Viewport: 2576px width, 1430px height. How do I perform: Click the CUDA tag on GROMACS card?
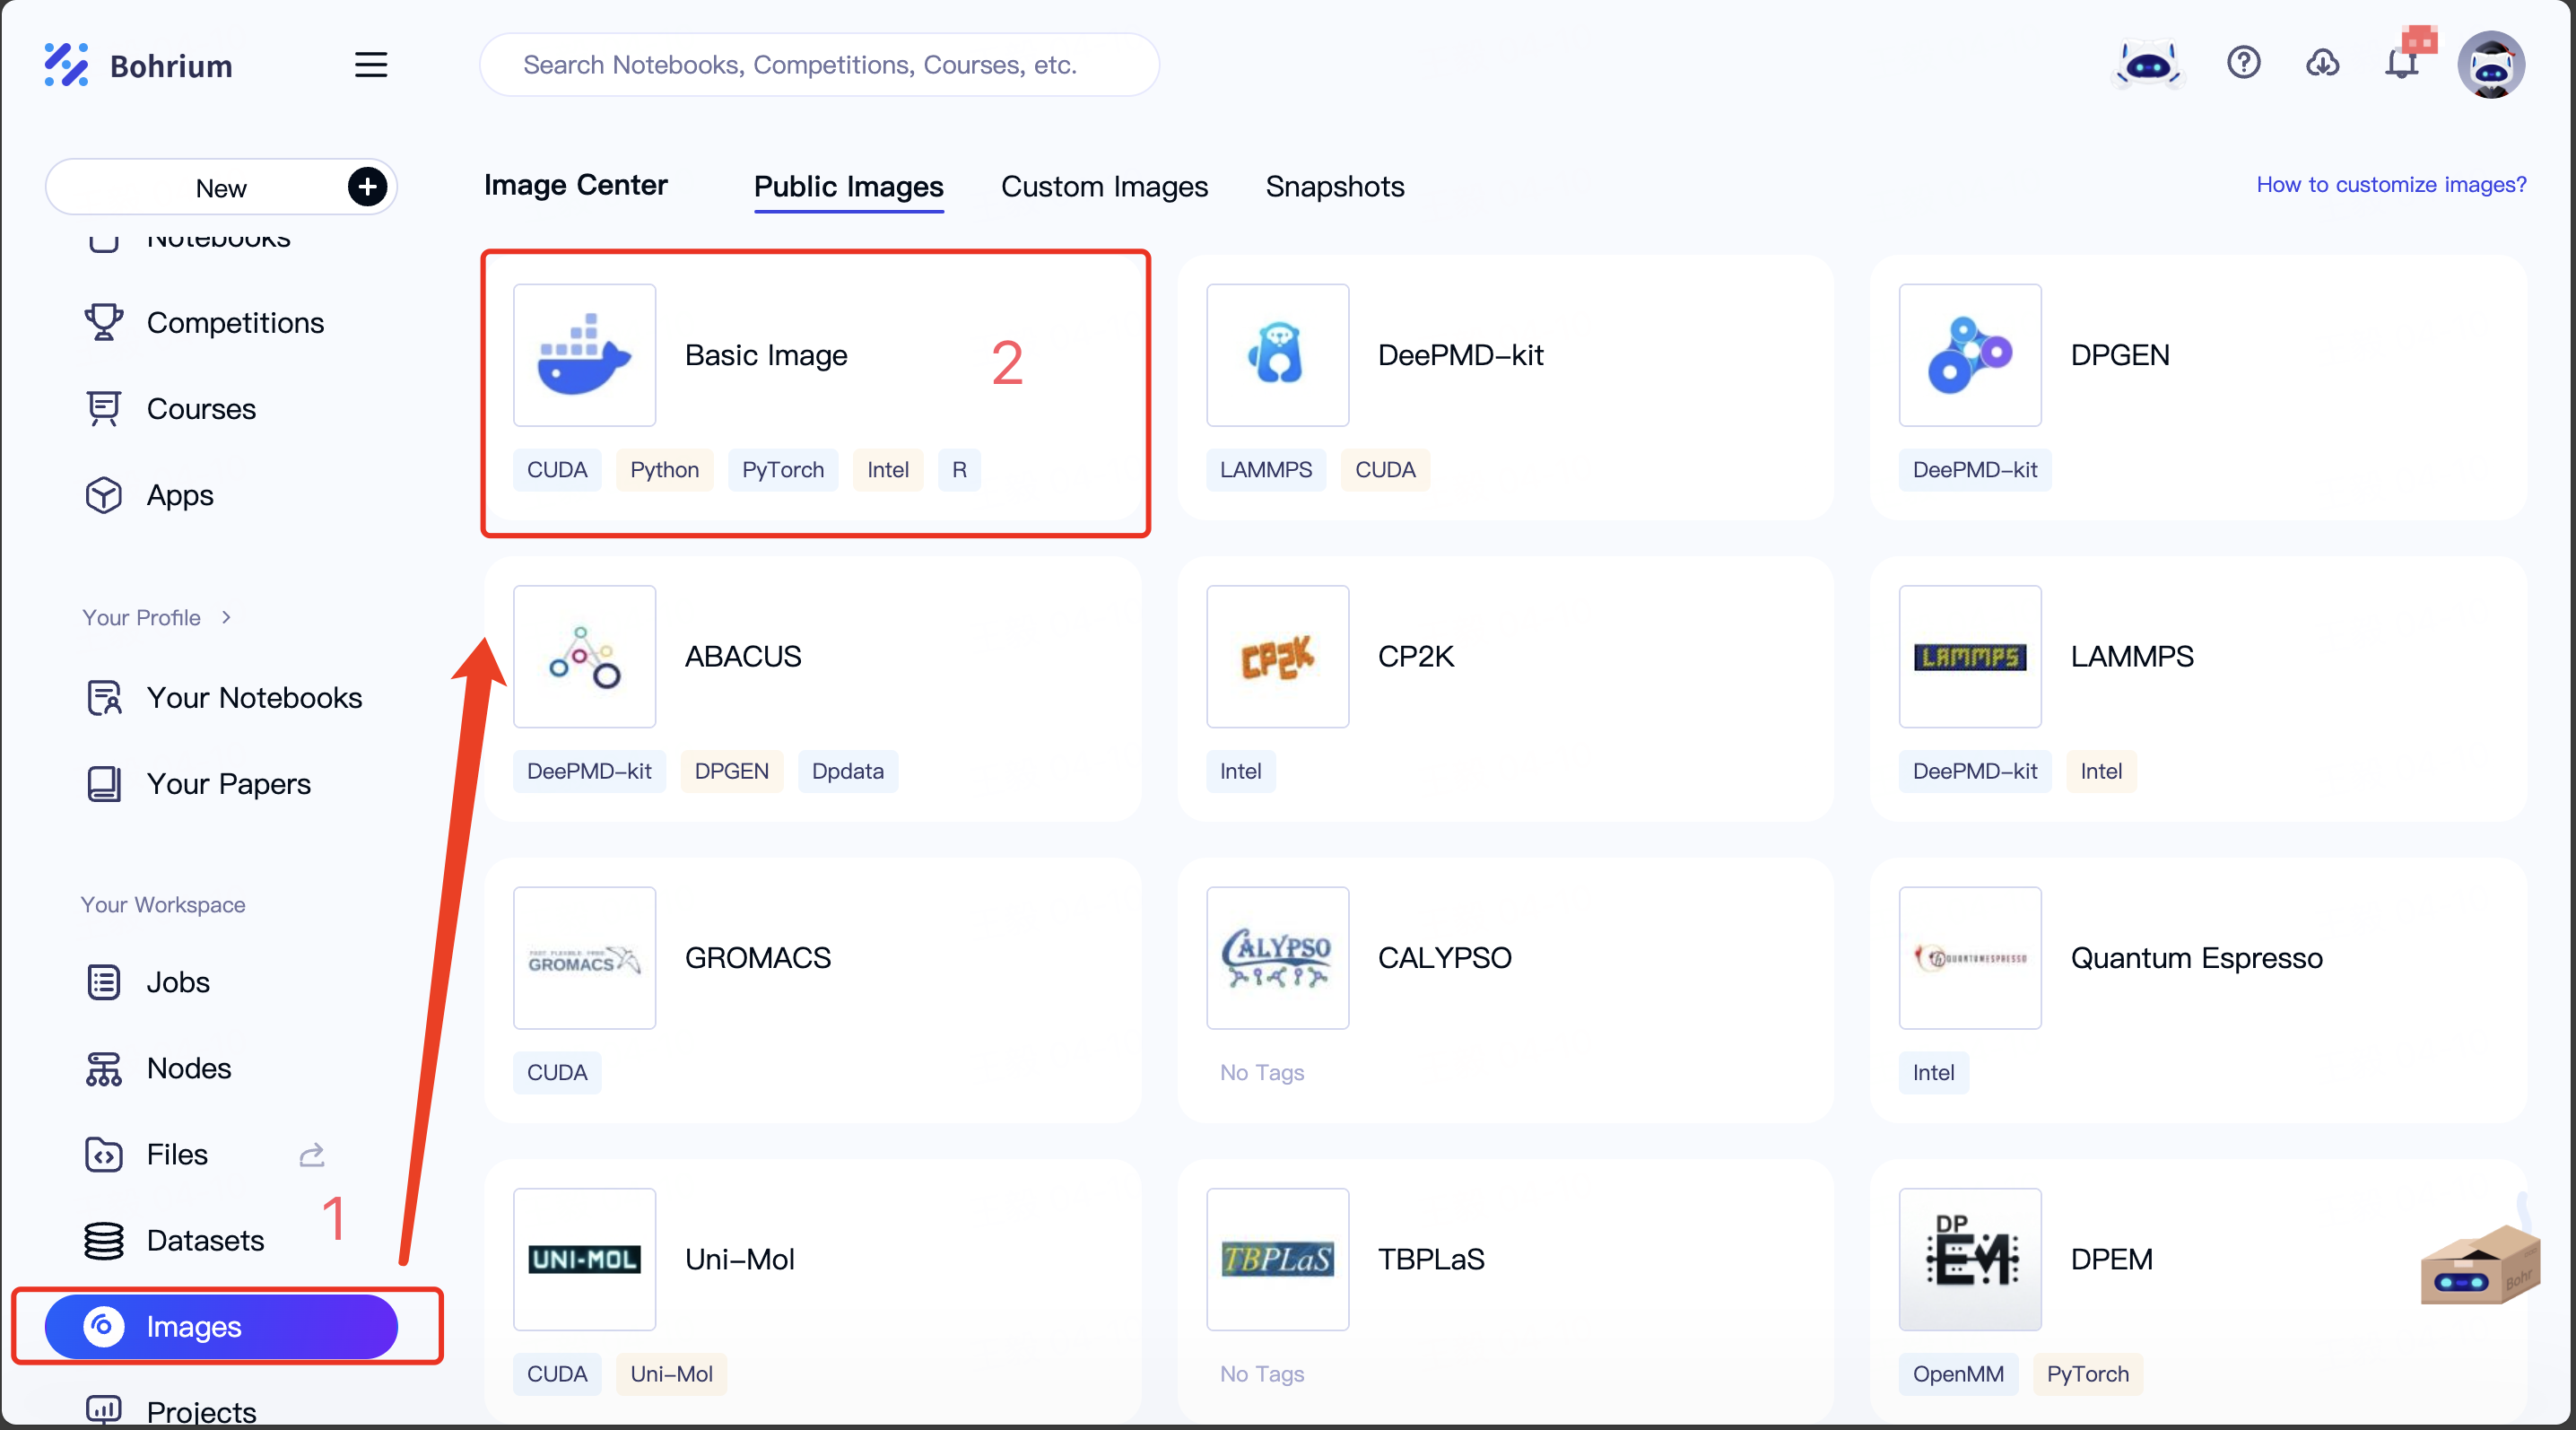pyautogui.click(x=557, y=1072)
